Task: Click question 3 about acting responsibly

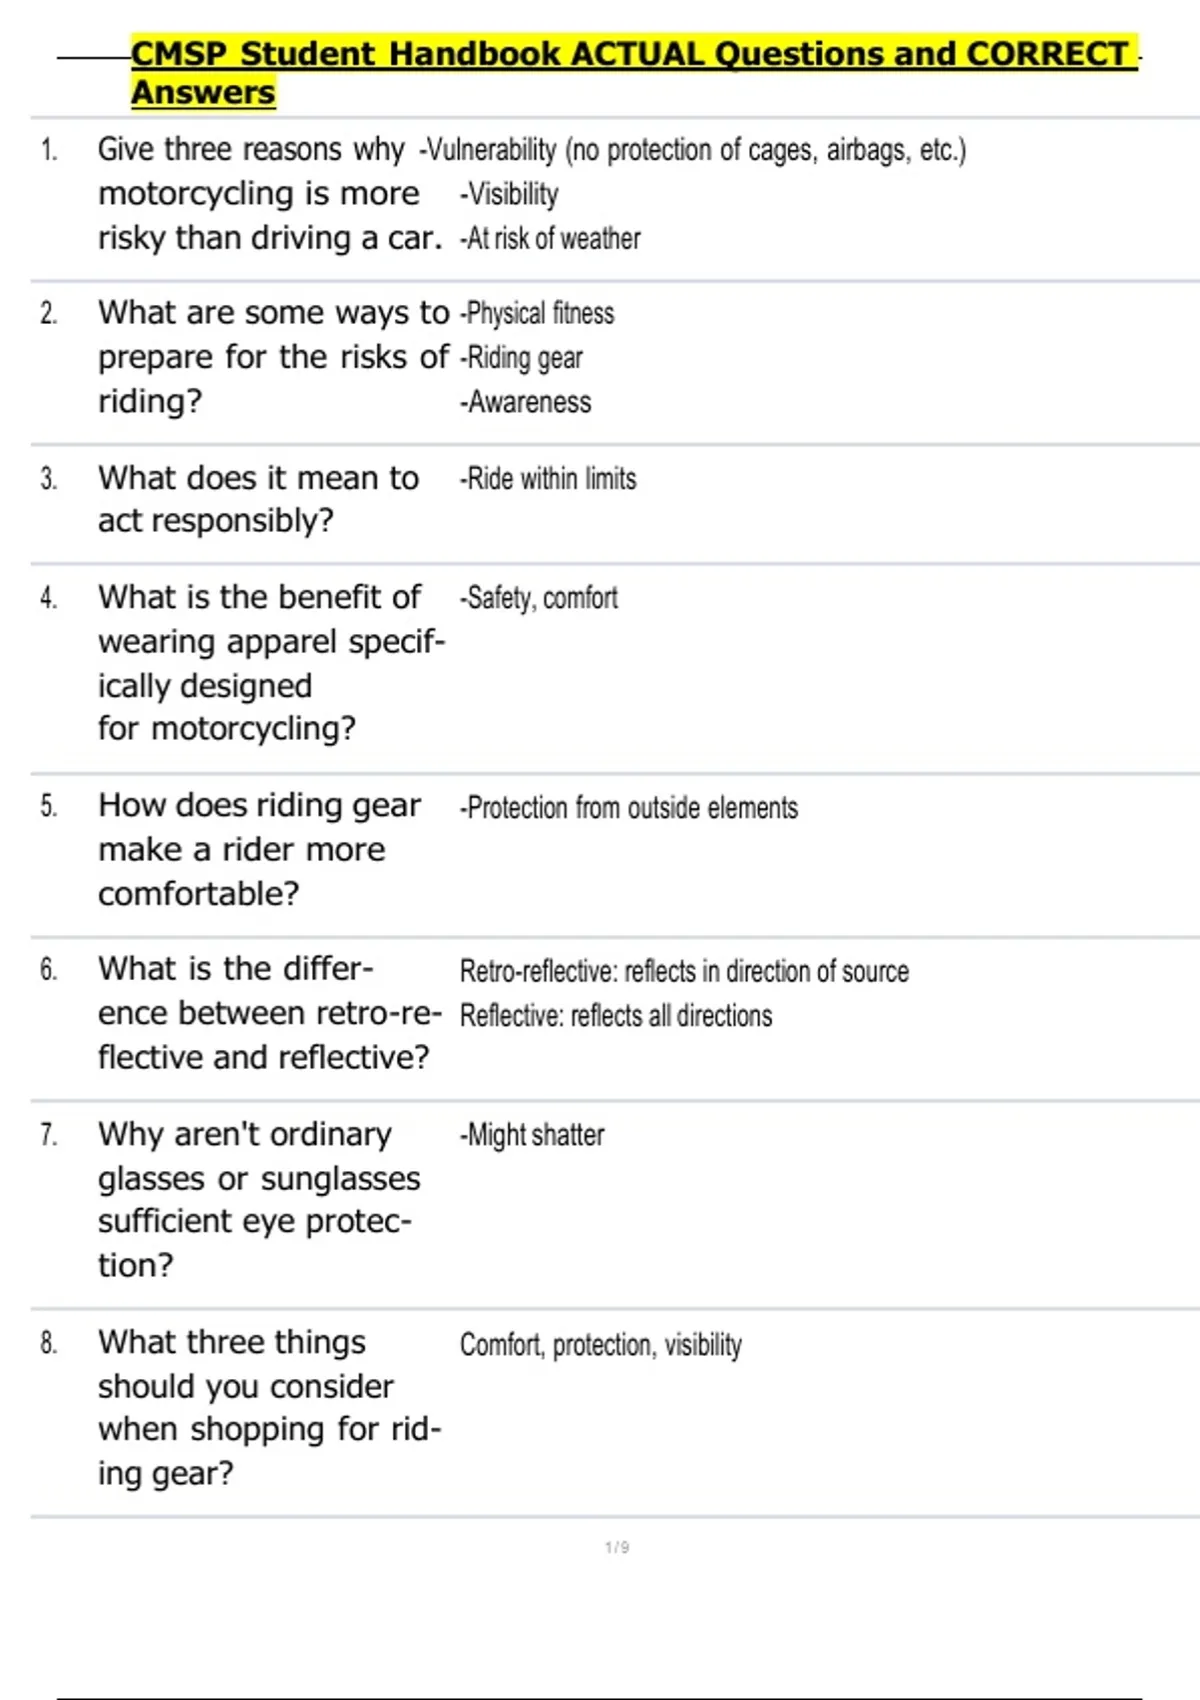Action: click(258, 499)
